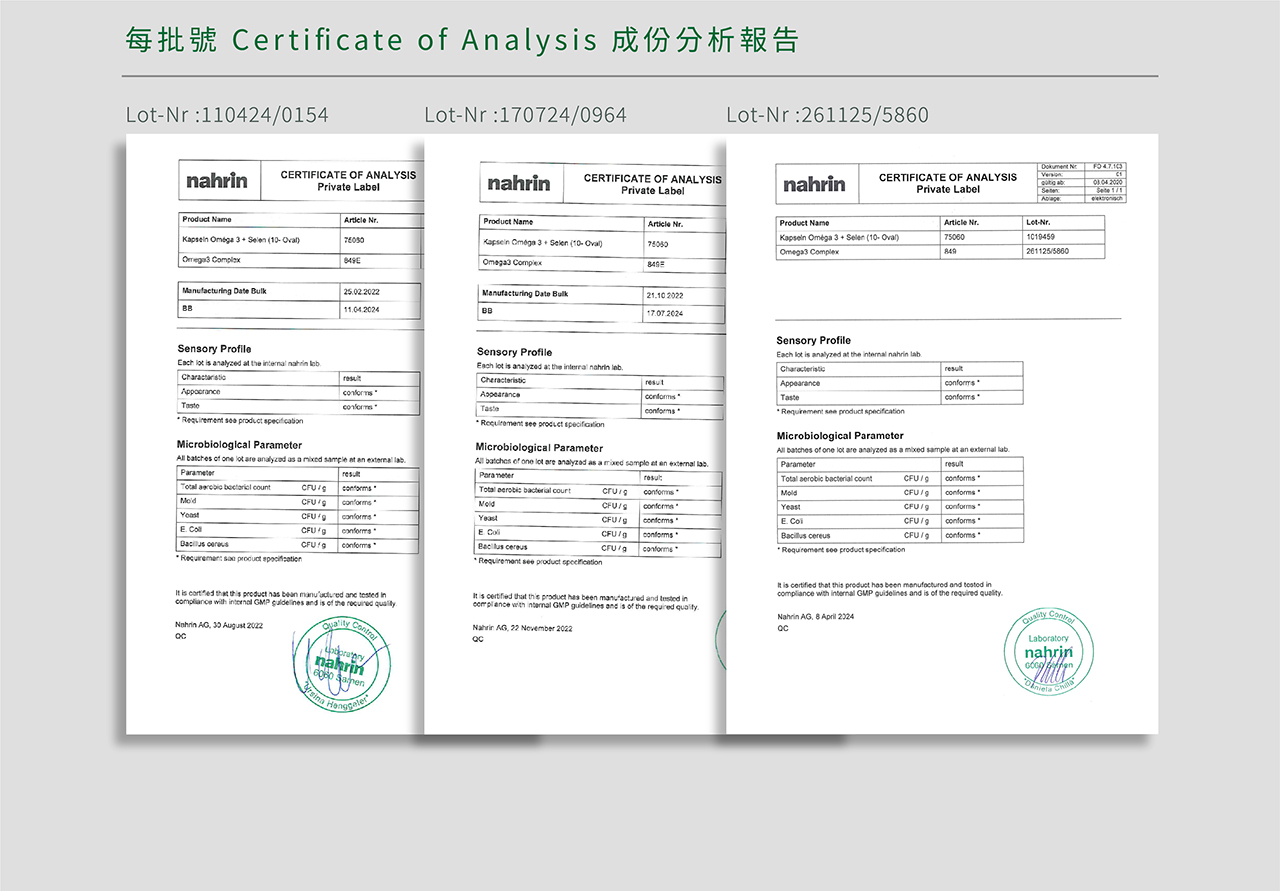Click 'Appearance' row in third certificate

(900, 383)
